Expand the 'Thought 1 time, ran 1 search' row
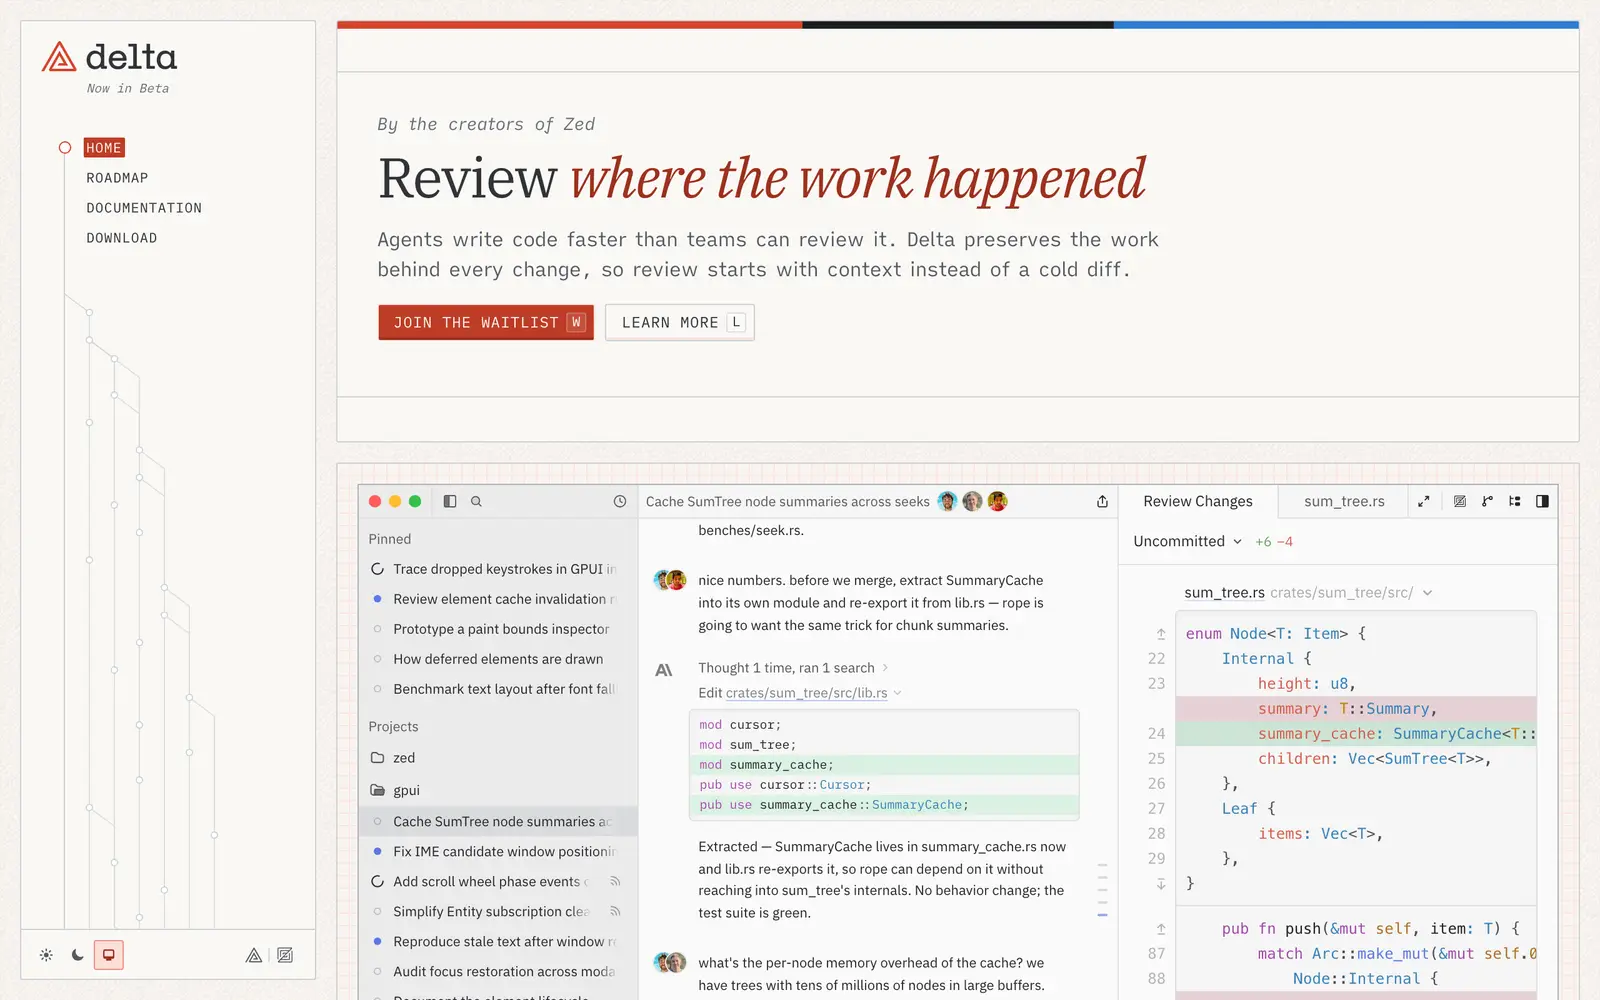Image resolution: width=1600 pixels, height=1000 pixels. point(793,668)
